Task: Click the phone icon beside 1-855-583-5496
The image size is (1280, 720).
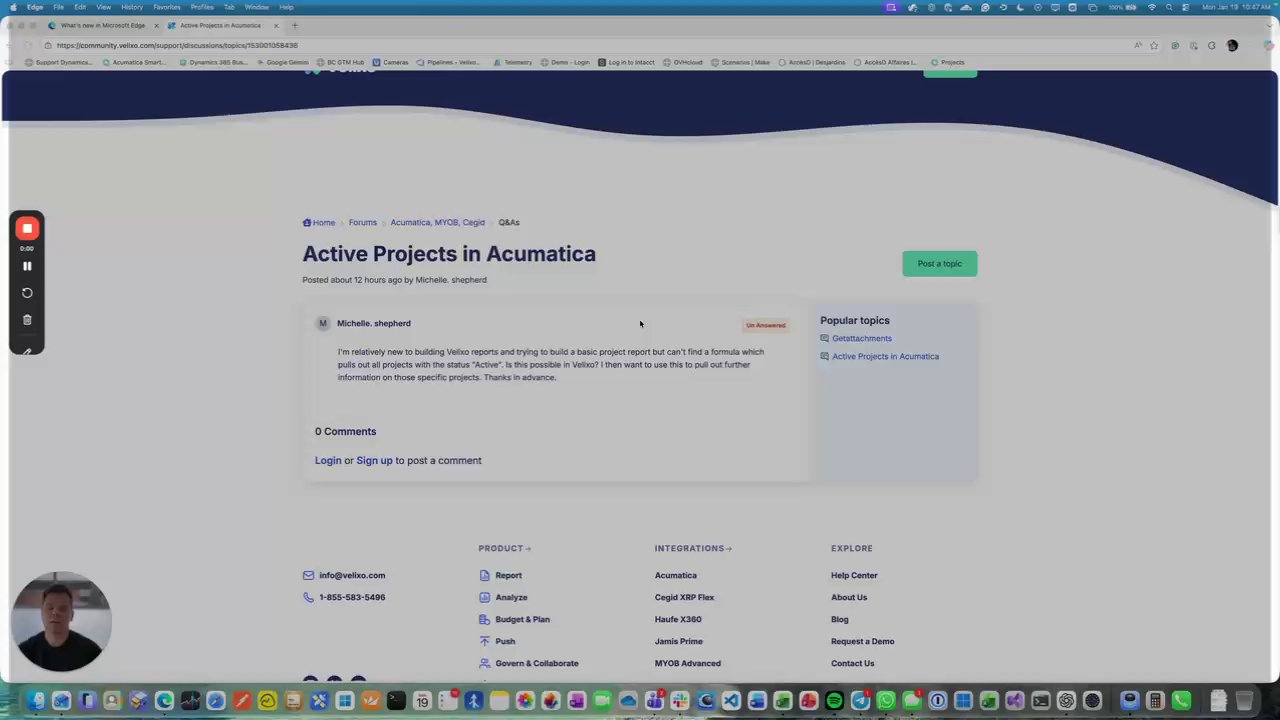Action: click(x=308, y=597)
